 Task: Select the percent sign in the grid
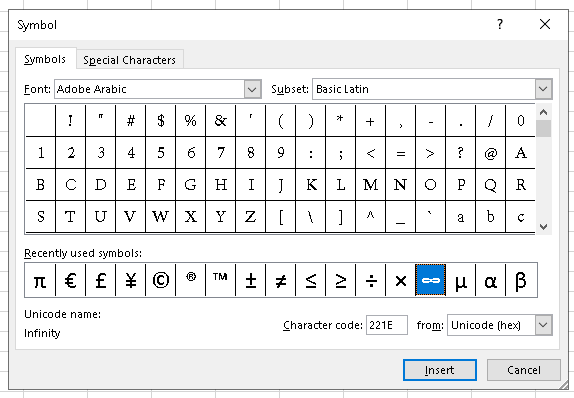pos(190,120)
